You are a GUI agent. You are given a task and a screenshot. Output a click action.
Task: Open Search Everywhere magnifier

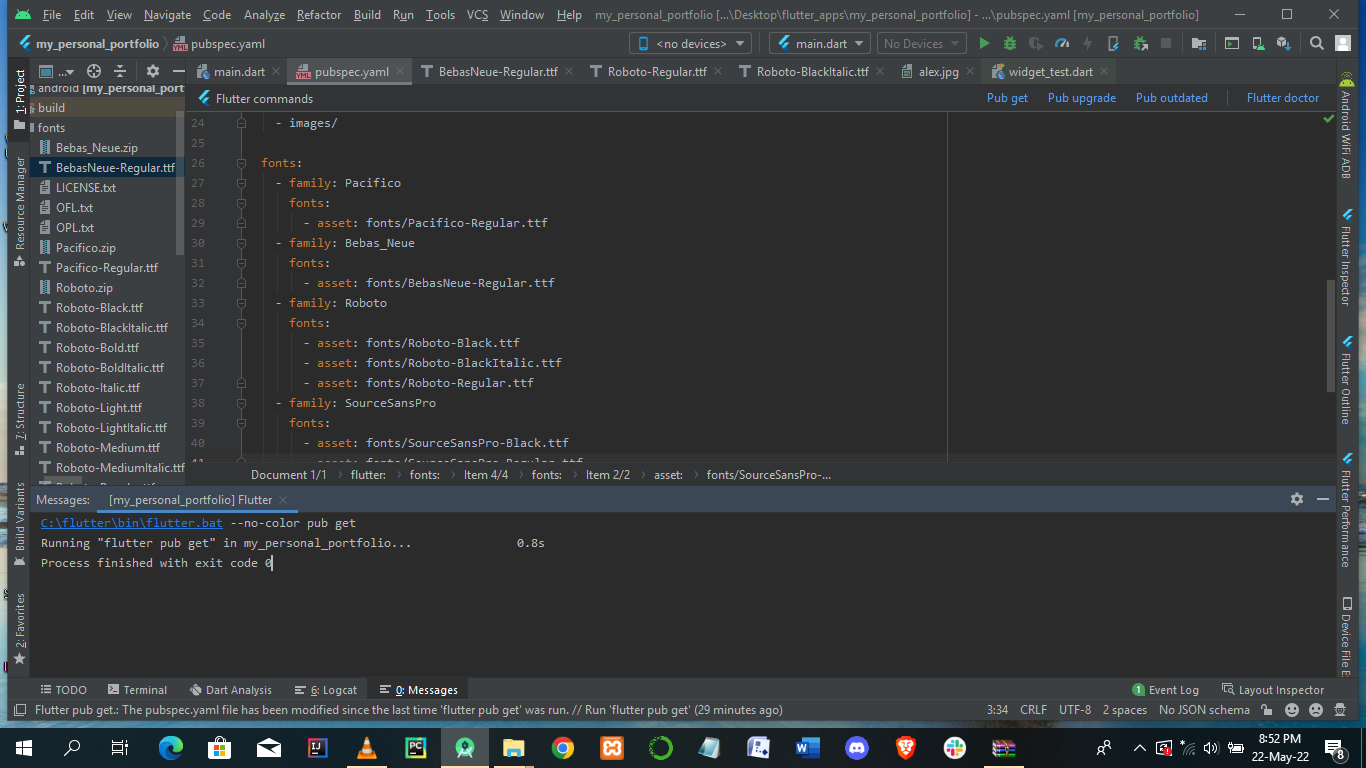pyautogui.click(x=1317, y=44)
